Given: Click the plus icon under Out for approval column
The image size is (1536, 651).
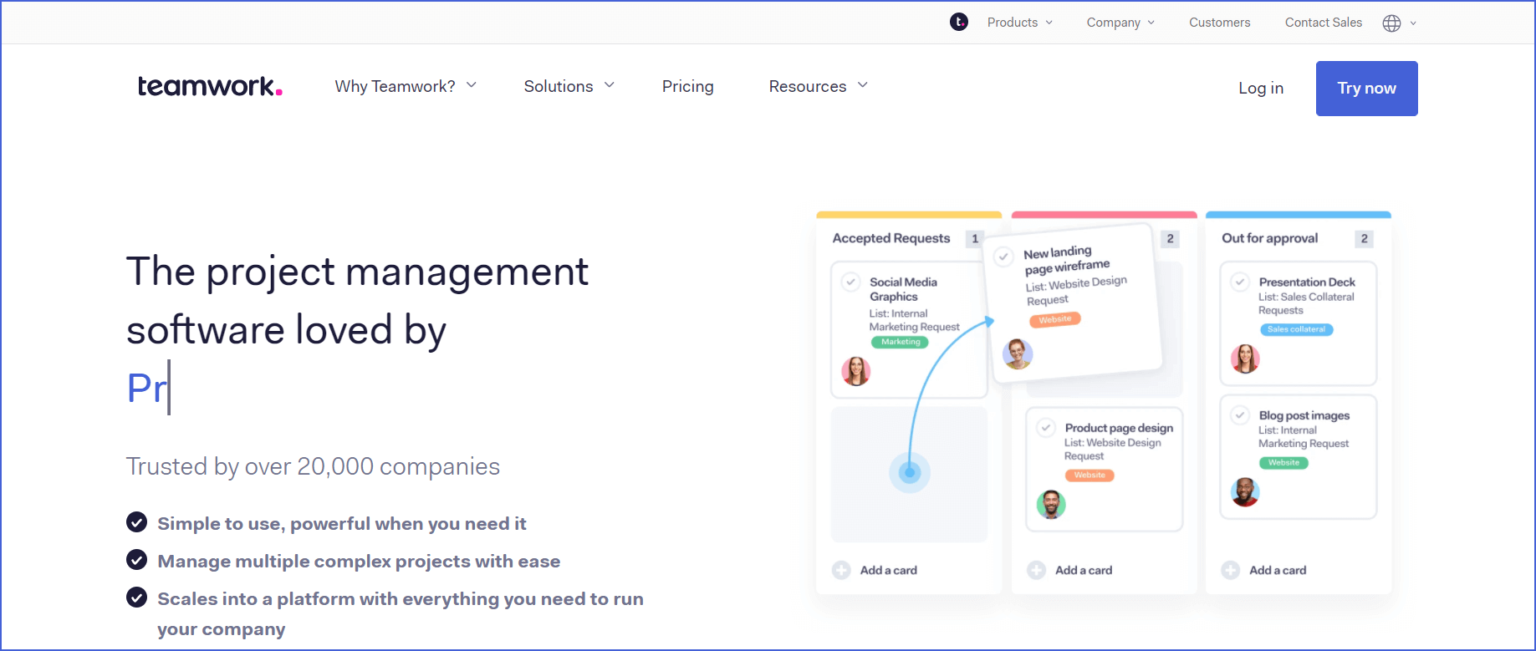Looking at the screenshot, I should coord(1230,569).
